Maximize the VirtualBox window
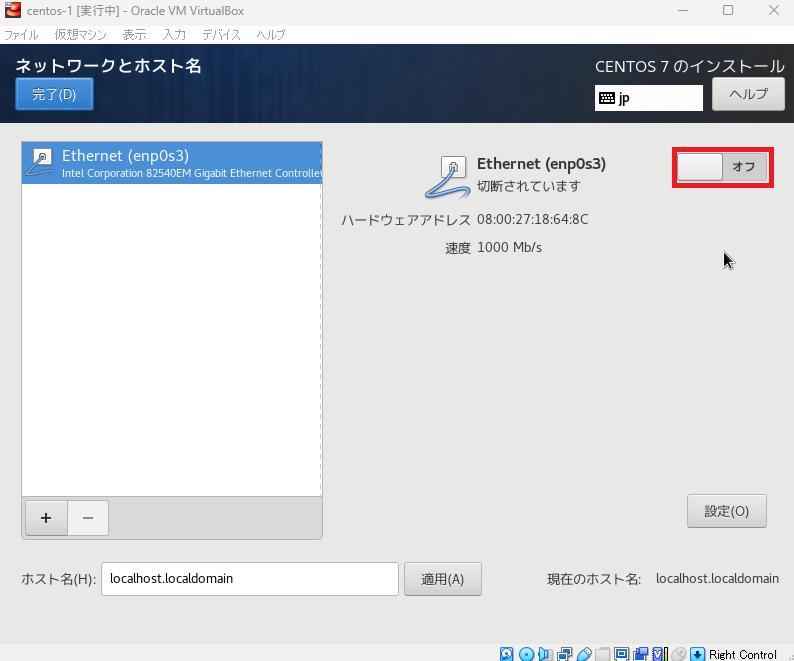Viewport: 794px width, 661px height. pyautogui.click(x=728, y=10)
